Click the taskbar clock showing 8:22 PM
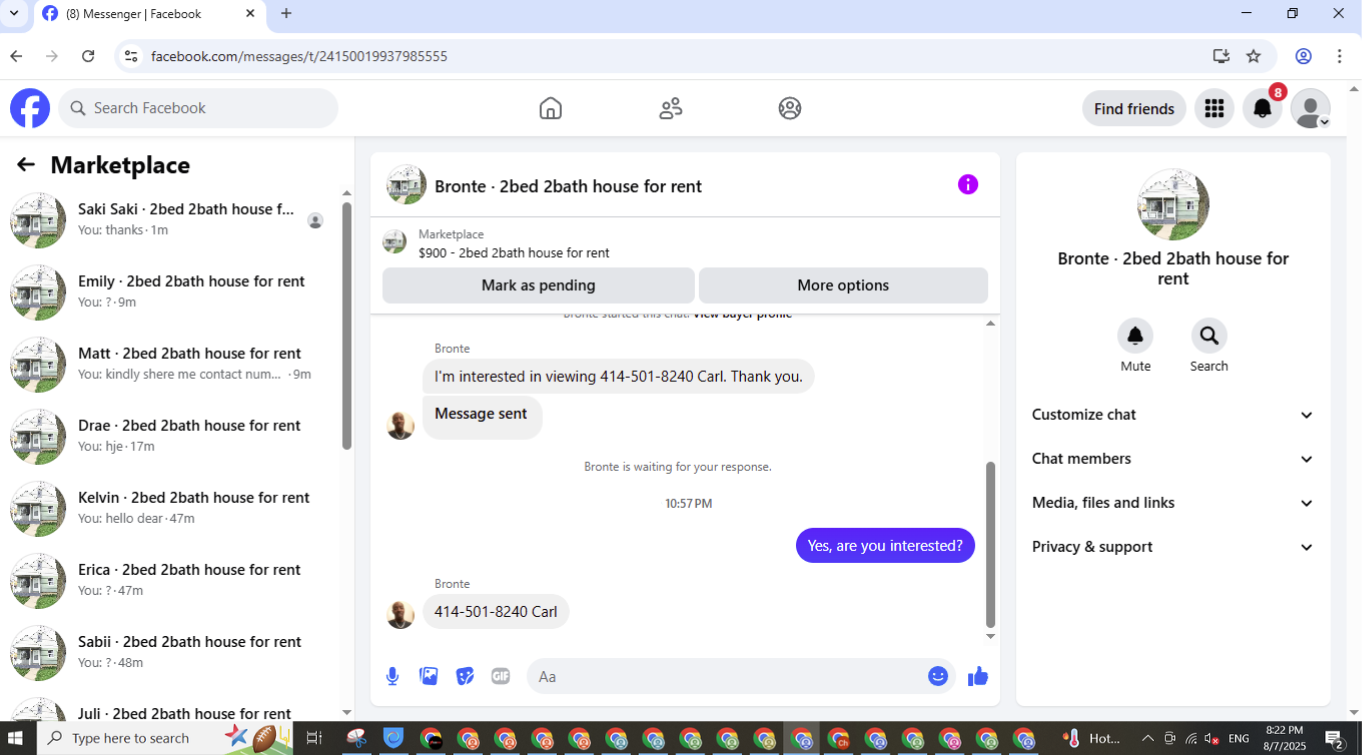Image resolution: width=1363 pixels, height=755 pixels. (1284, 738)
